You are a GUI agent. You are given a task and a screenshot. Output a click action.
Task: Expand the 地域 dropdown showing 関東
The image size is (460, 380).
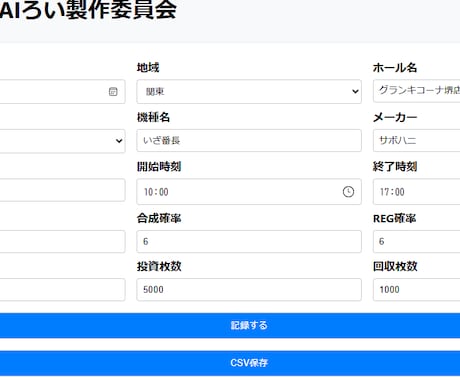tap(249, 92)
